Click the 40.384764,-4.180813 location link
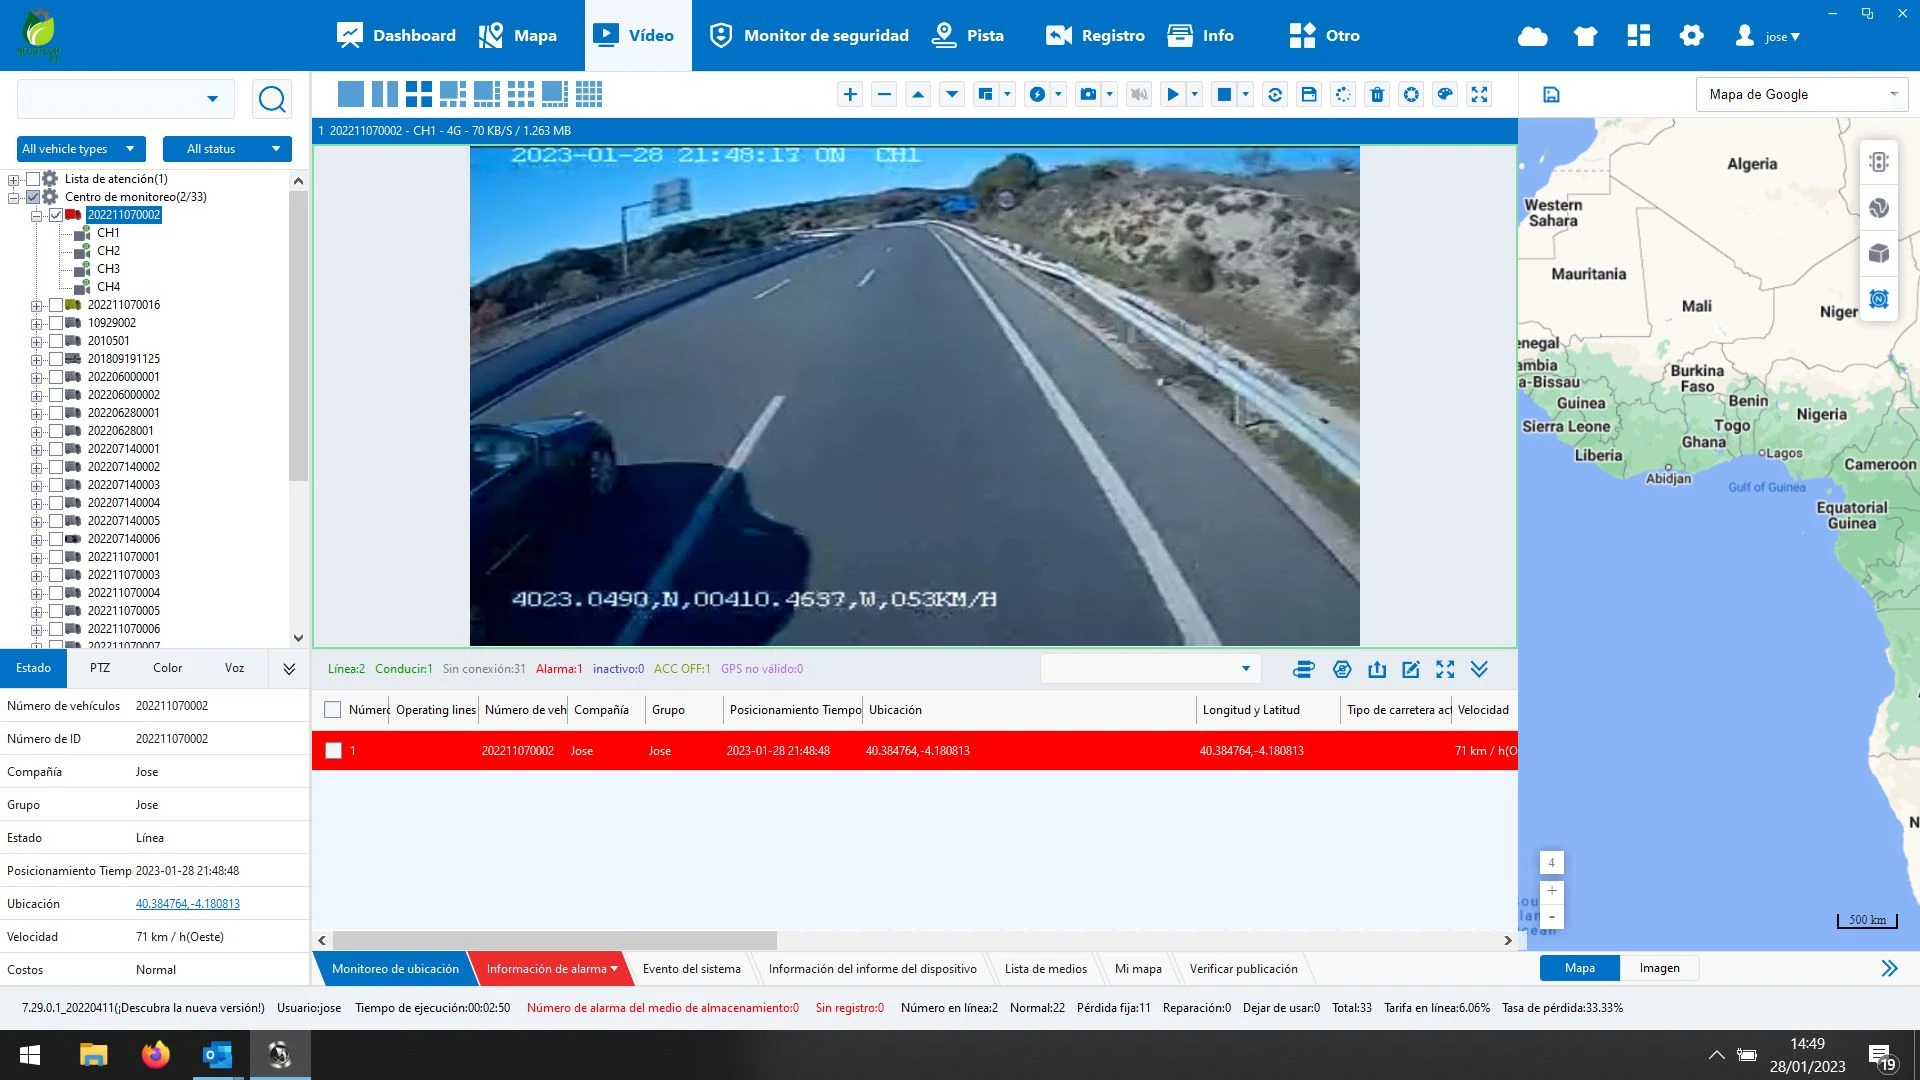The height and width of the screenshot is (1080, 1920). (x=188, y=904)
